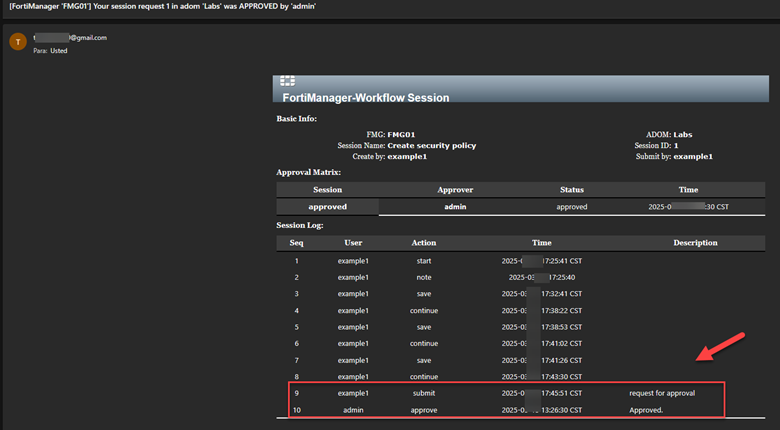
Task: Click the 'Para: Usted' recipient line
Action: [x=50, y=51]
